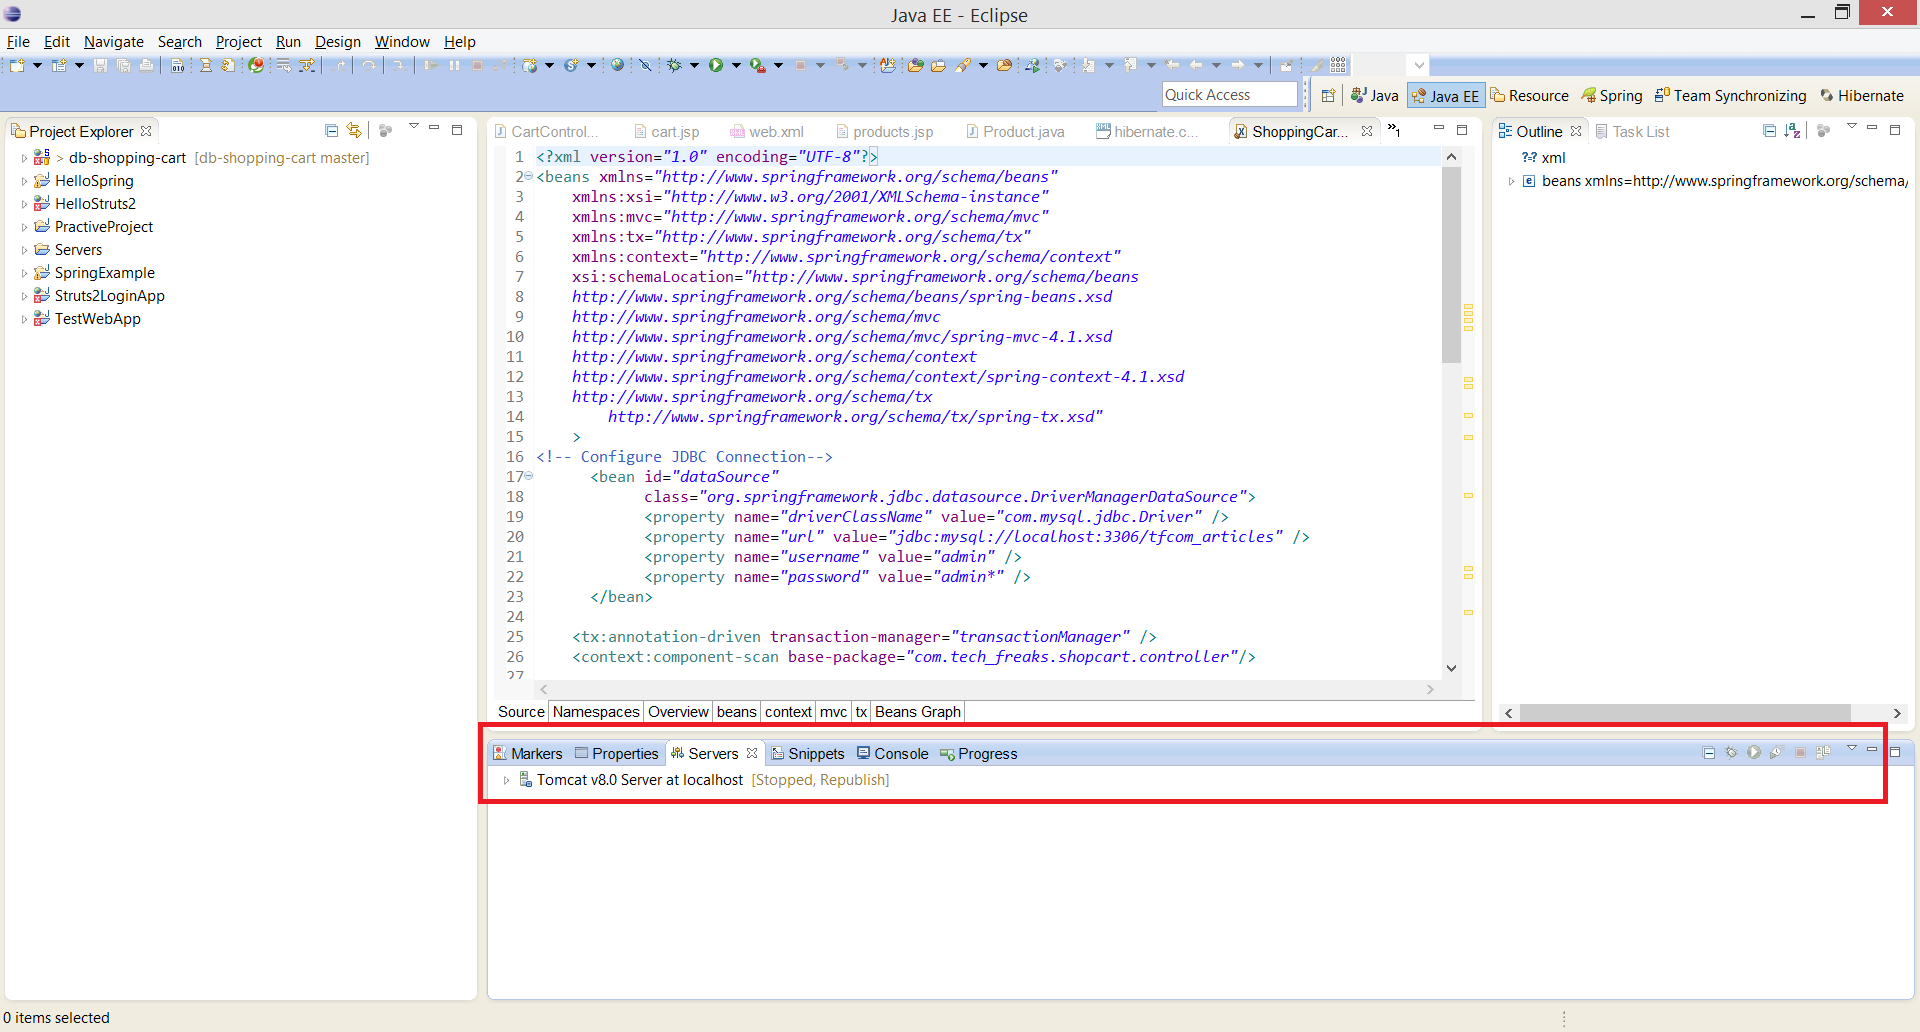
Task: Switch to the Beans Graph editor page
Action: 917,711
